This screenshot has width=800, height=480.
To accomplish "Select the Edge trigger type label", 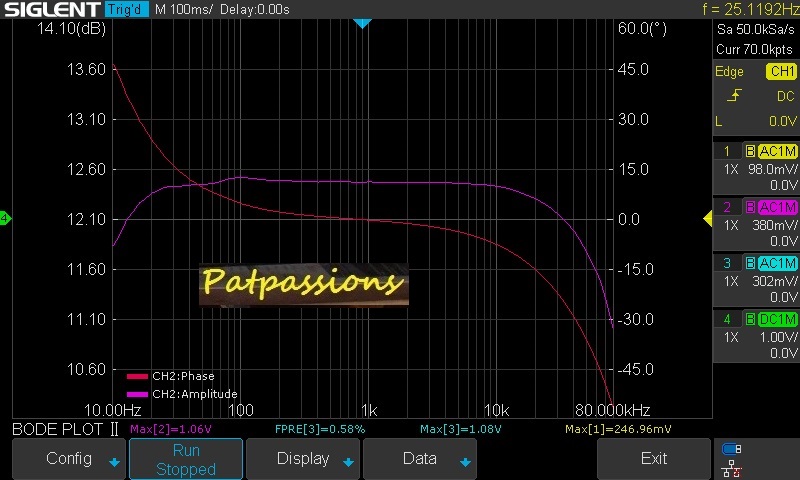I will [729, 72].
